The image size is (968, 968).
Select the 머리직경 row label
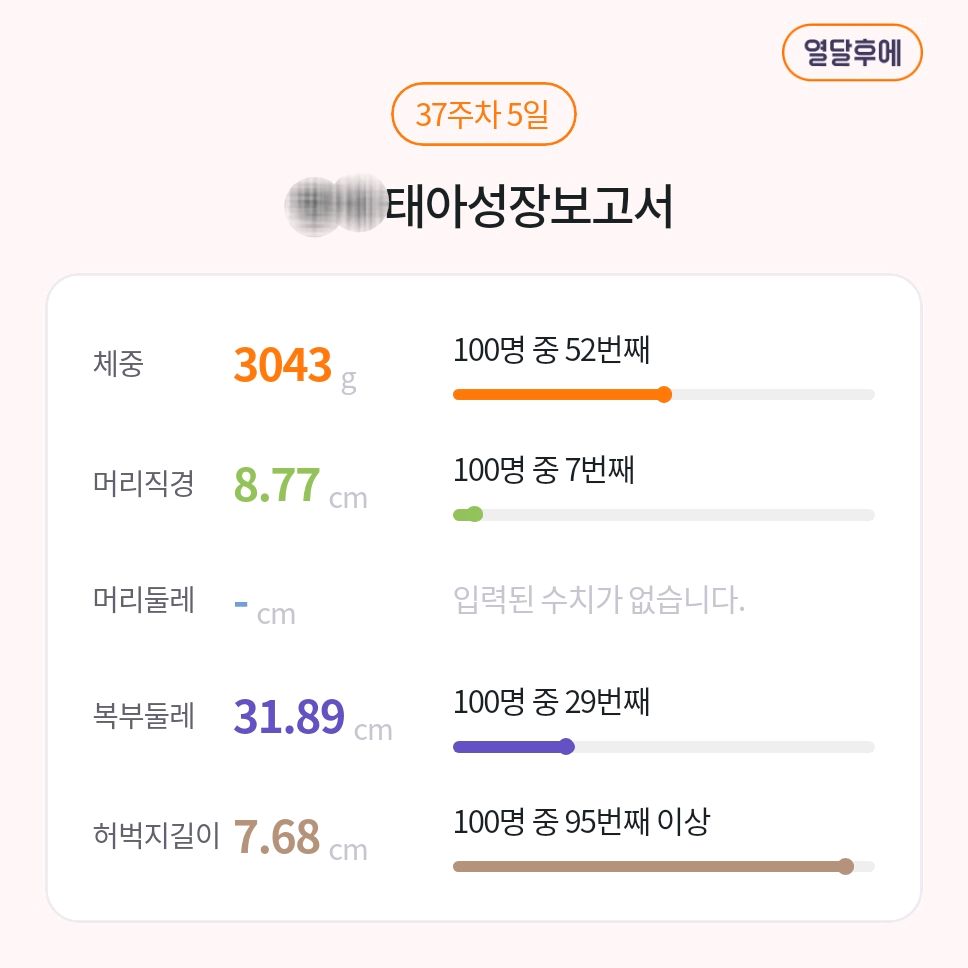tap(144, 483)
